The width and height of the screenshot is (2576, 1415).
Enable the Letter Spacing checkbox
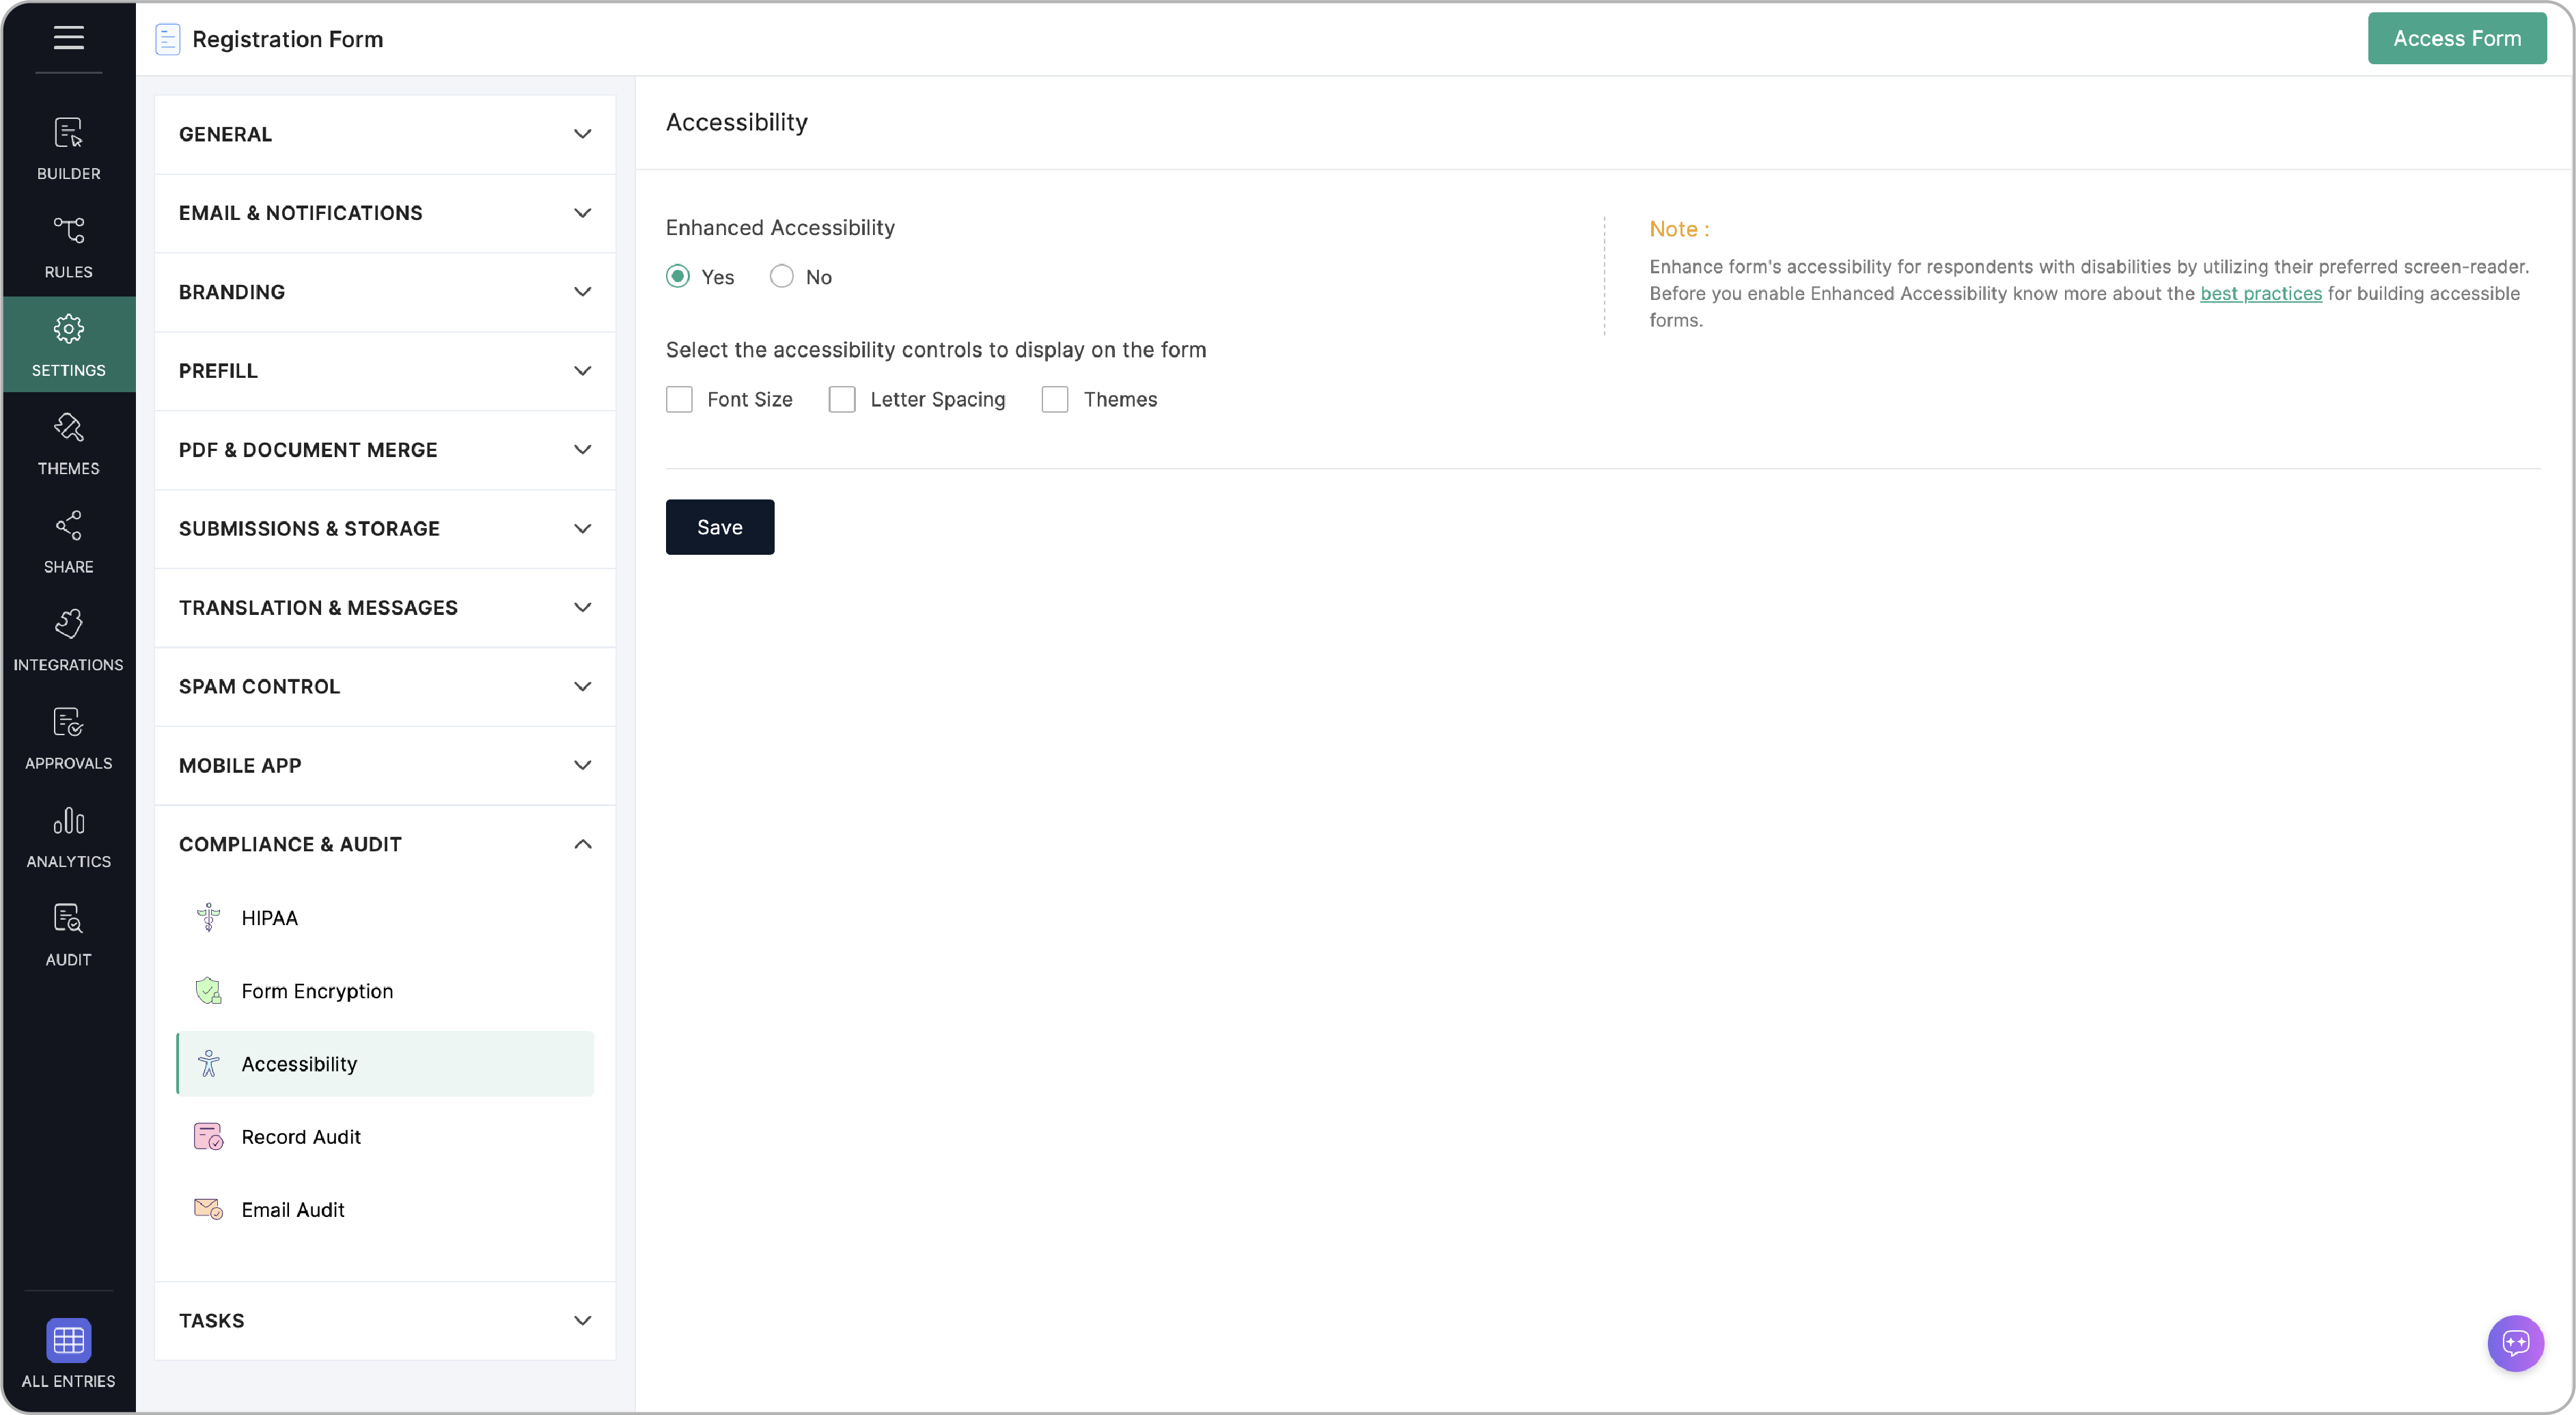842,399
